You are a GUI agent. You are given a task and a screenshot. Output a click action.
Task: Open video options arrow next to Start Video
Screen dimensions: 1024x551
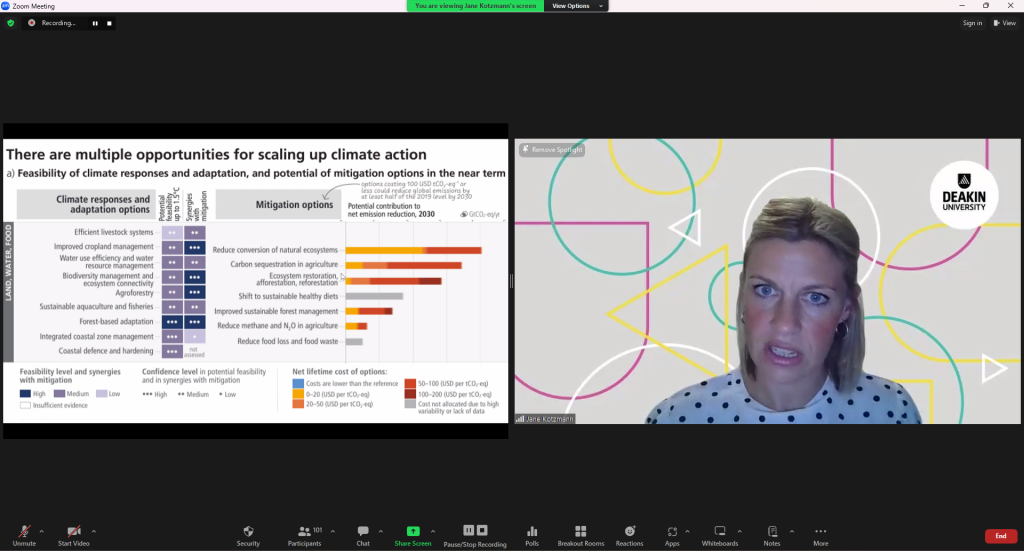(93, 531)
